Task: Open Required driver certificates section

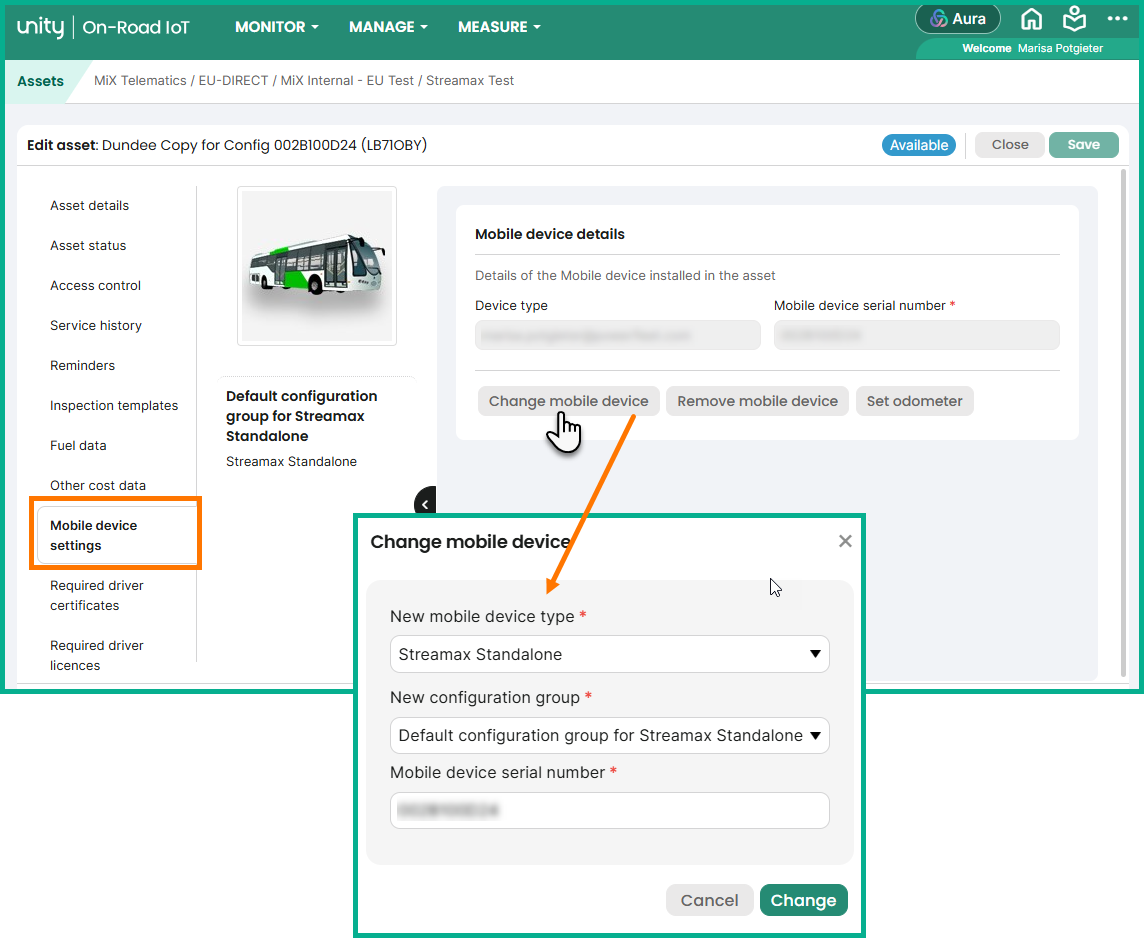Action: point(97,595)
